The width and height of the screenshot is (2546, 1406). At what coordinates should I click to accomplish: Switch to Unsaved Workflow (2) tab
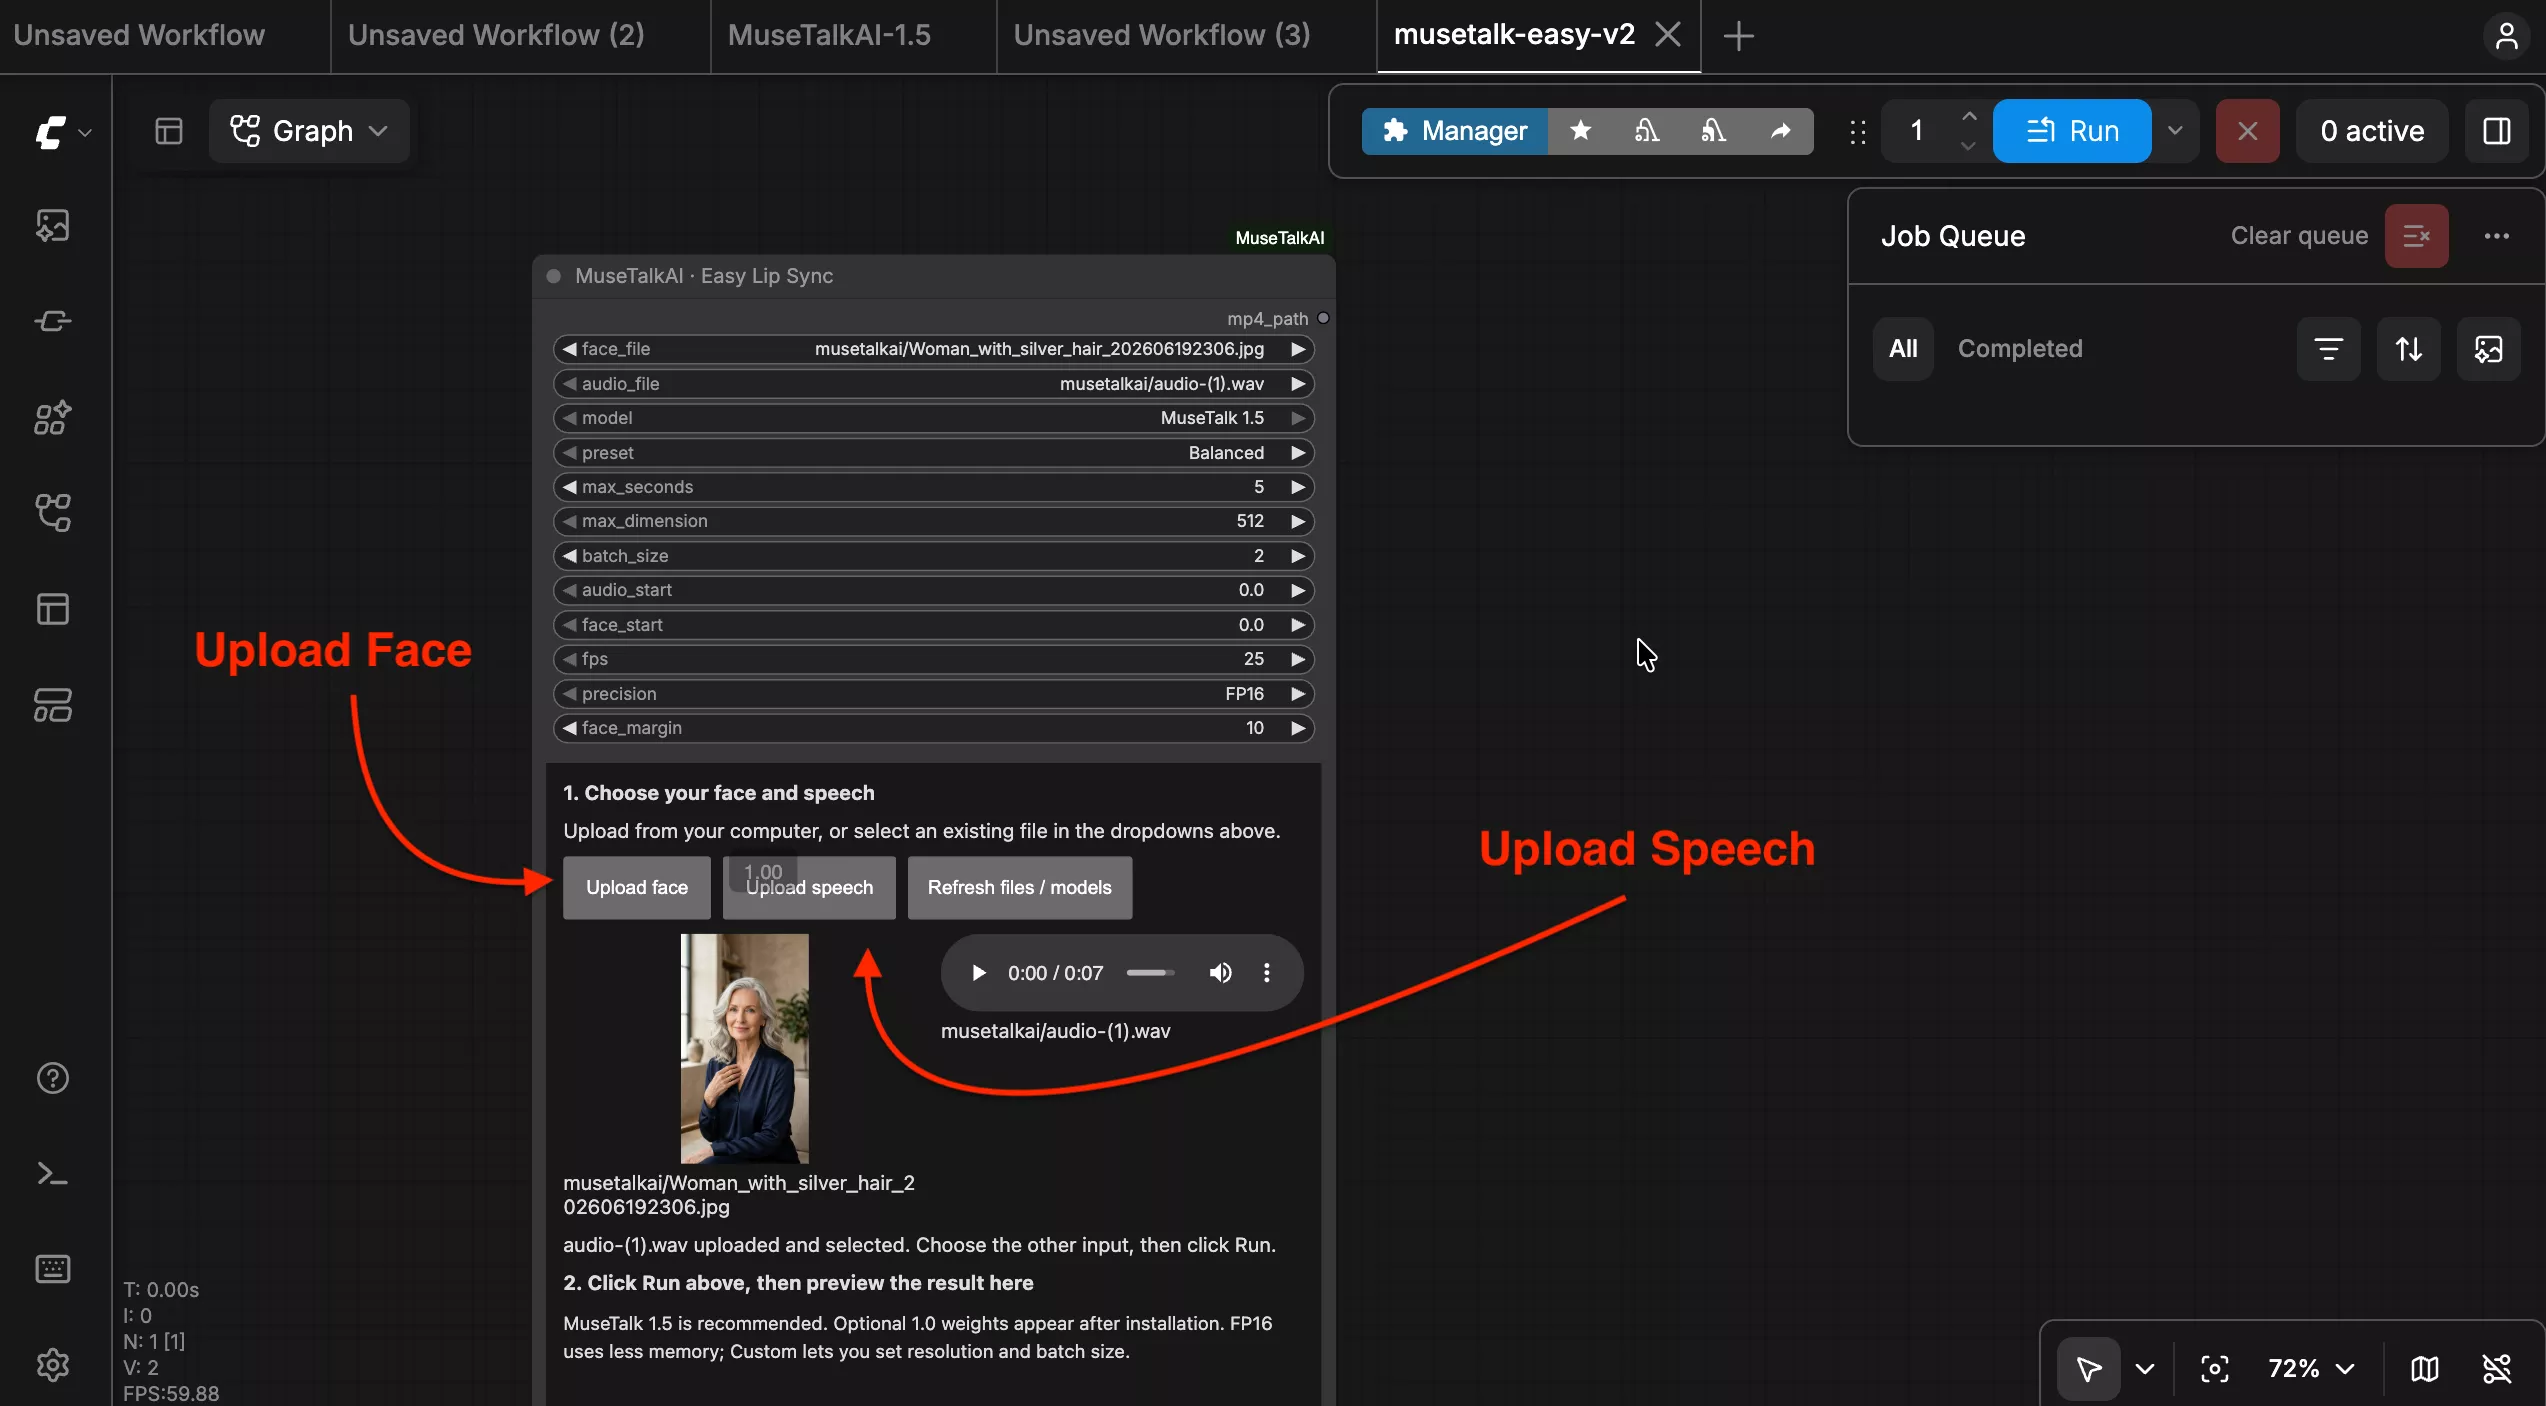pos(496,35)
